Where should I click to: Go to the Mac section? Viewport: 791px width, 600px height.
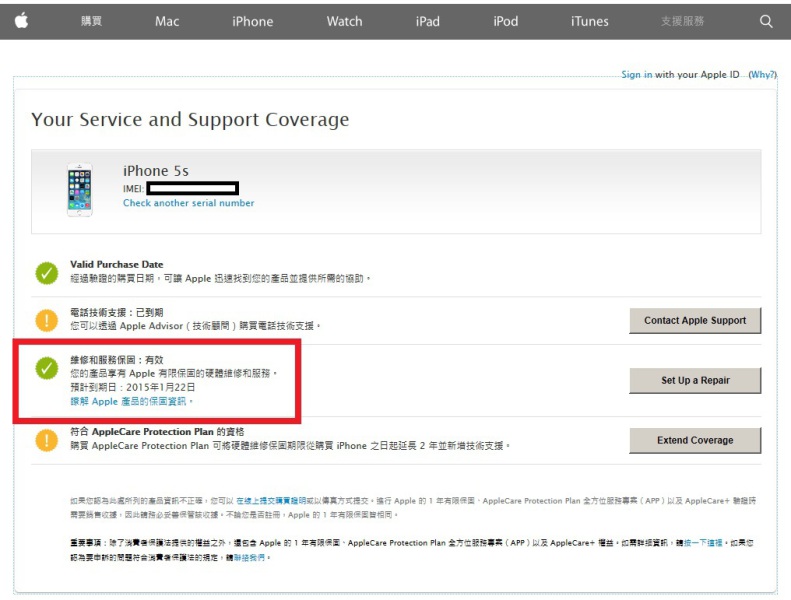[167, 21]
